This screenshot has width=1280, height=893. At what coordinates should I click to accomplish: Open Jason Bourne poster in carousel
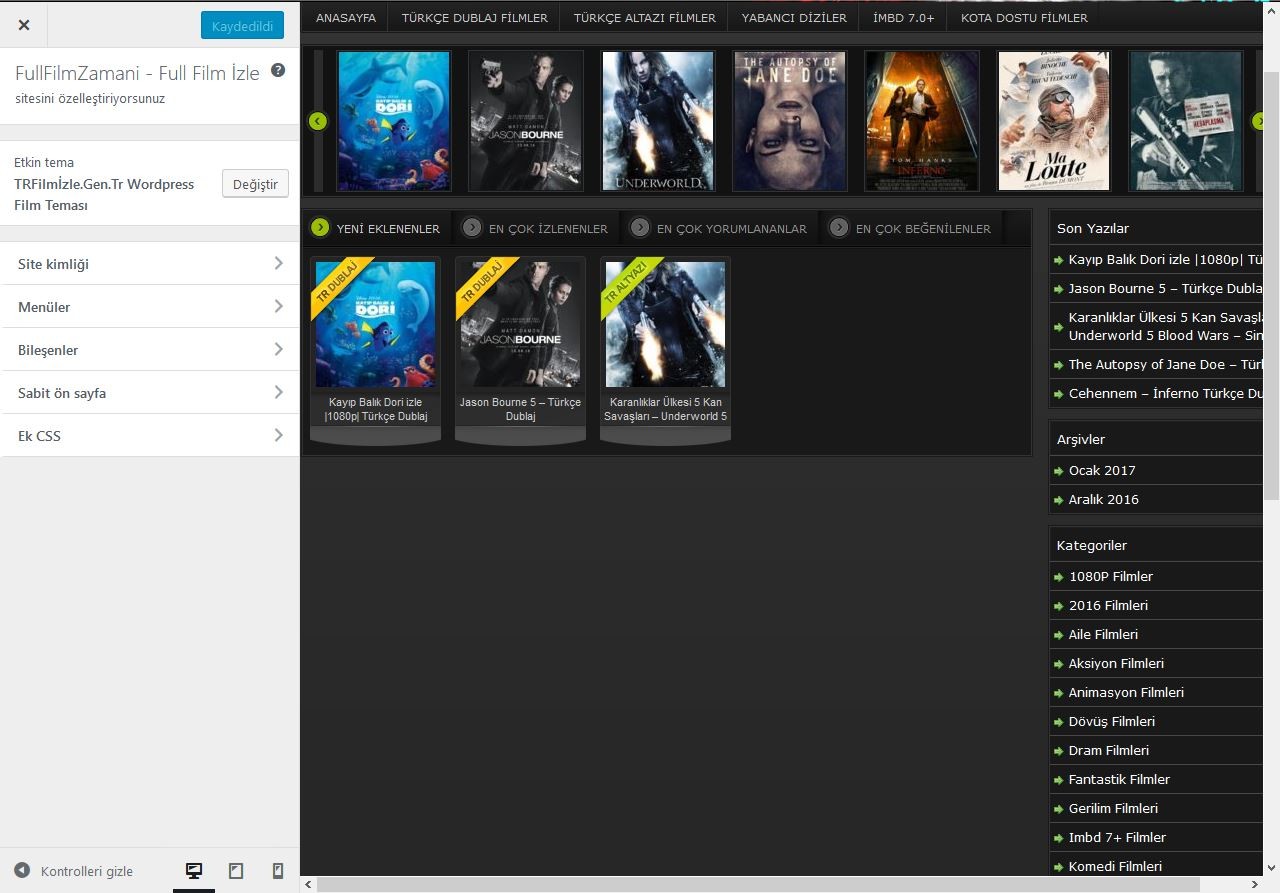point(526,121)
